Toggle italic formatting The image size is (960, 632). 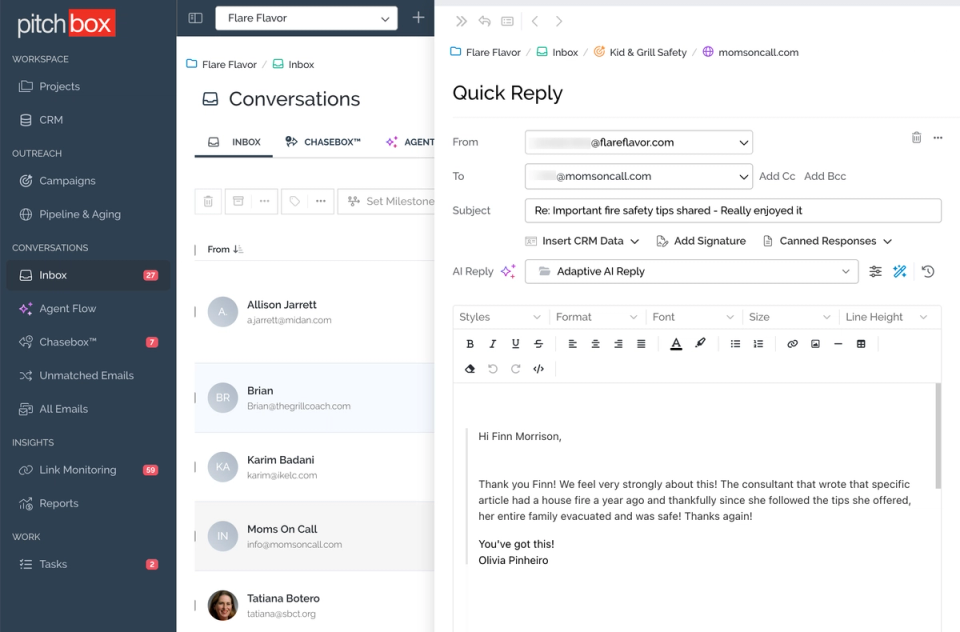(493, 344)
